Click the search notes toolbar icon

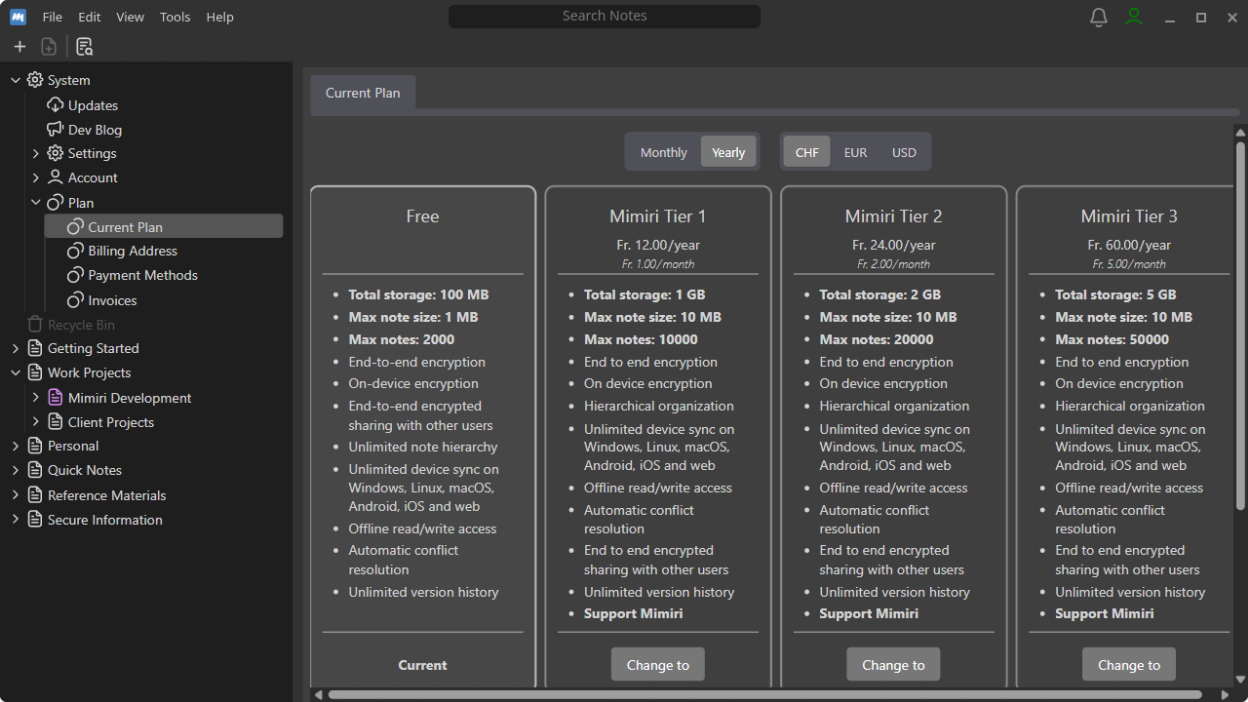[84, 47]
